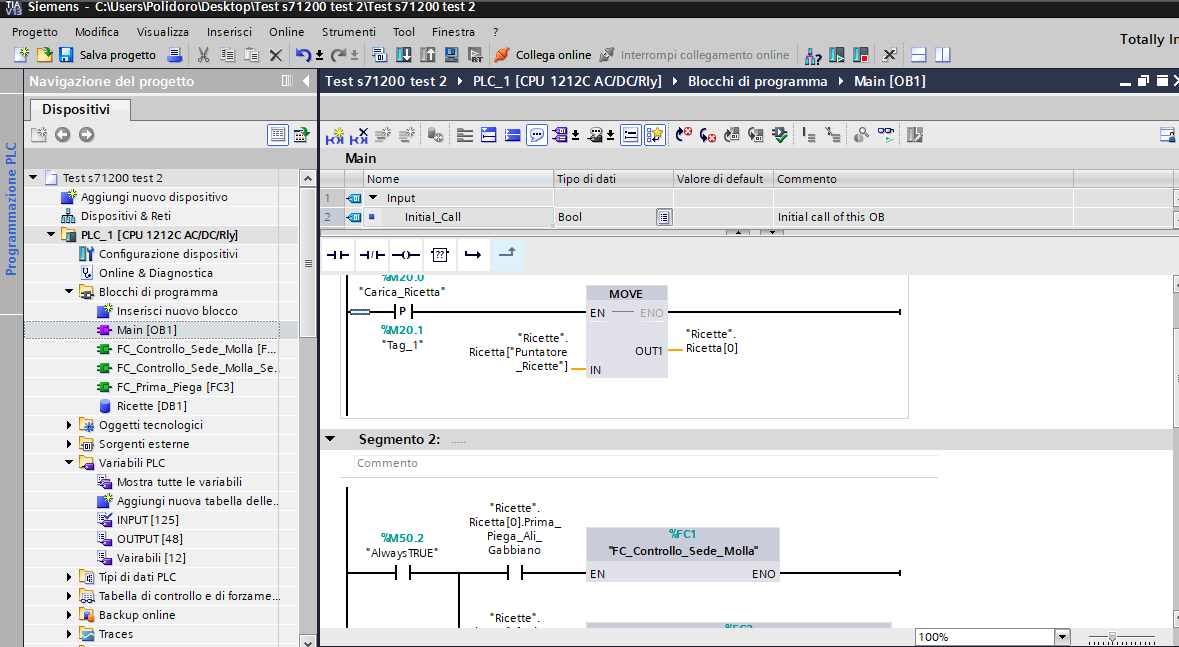Insert close branch from favorites bar
The height and width of the screenshot is (647, 1179).
(507, 254)
